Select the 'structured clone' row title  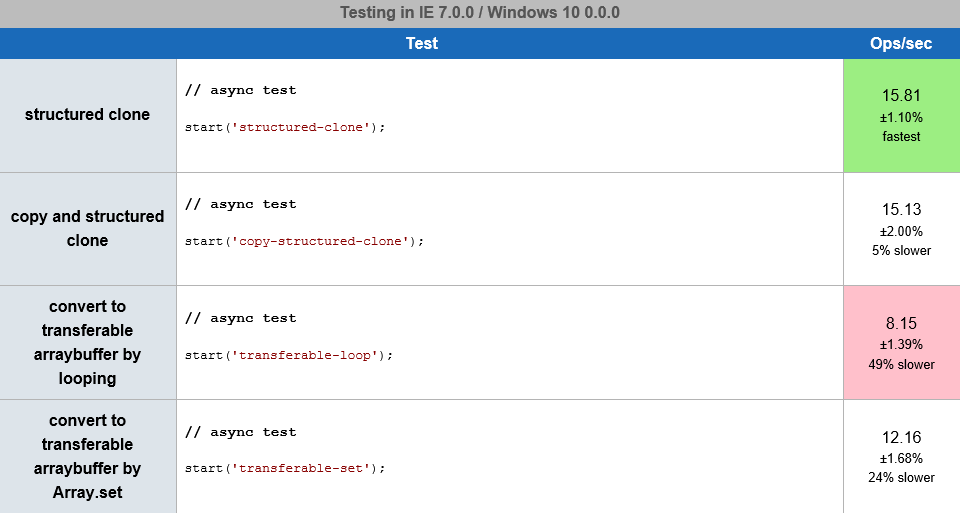tap(87, 114)
